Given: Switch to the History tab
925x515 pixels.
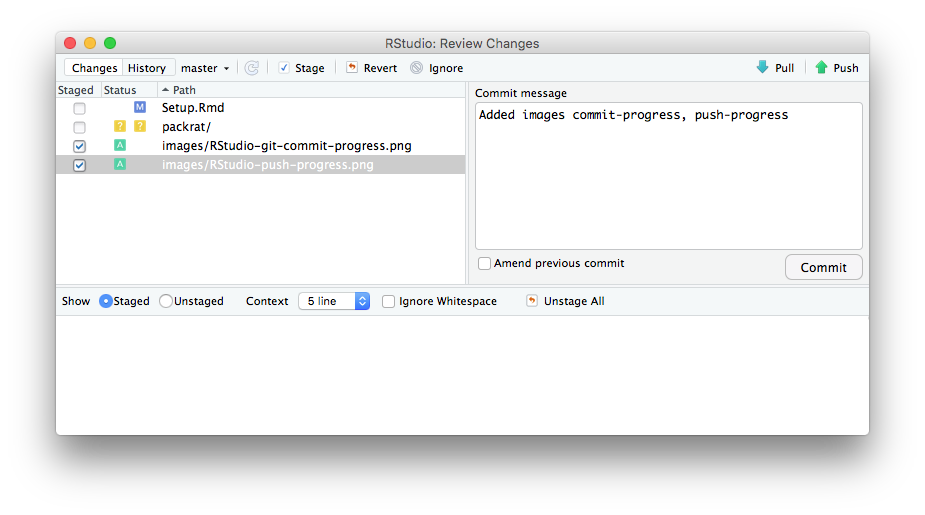Looking at the screenshot, I should 147,68.
